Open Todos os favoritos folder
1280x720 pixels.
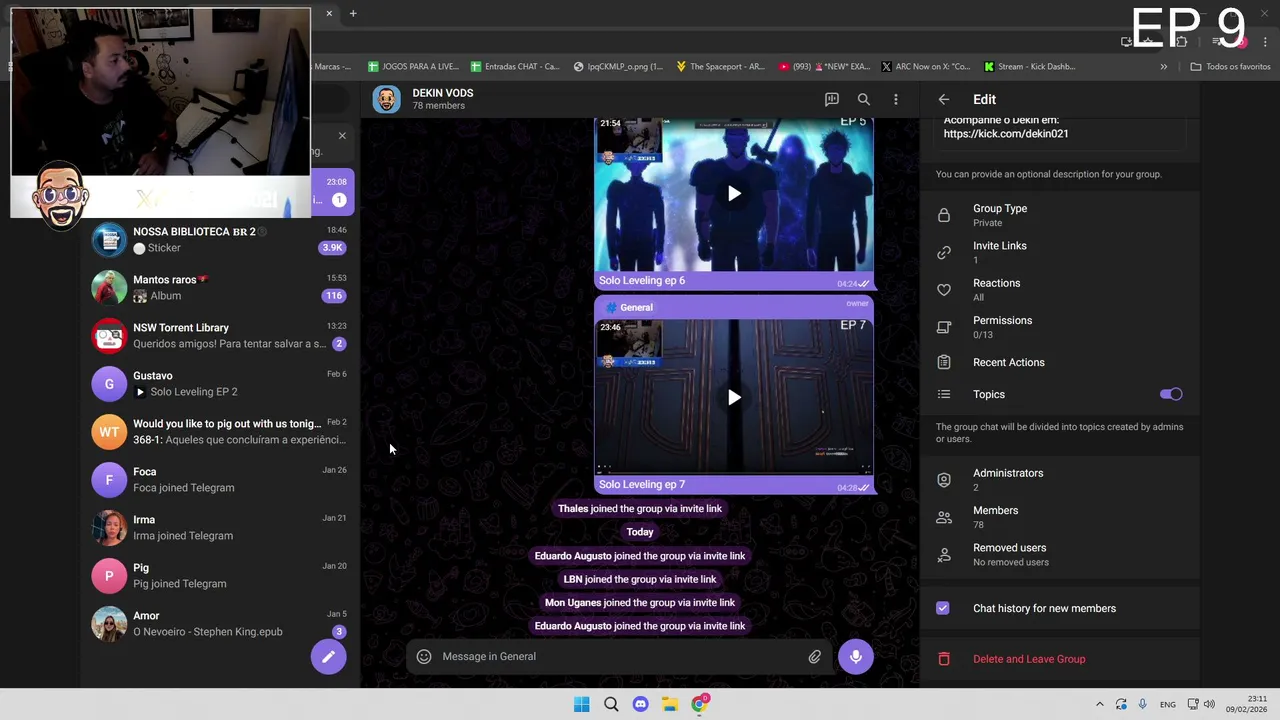[x=1230, y=66]
